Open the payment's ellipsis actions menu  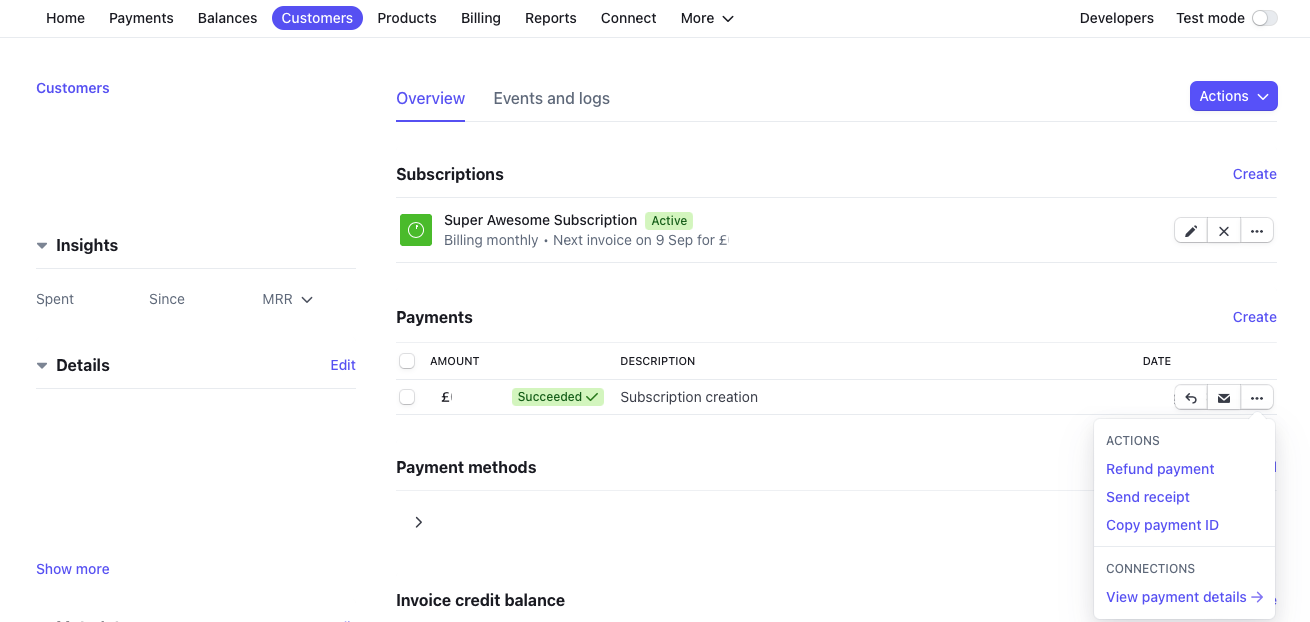pos(1257,397)
